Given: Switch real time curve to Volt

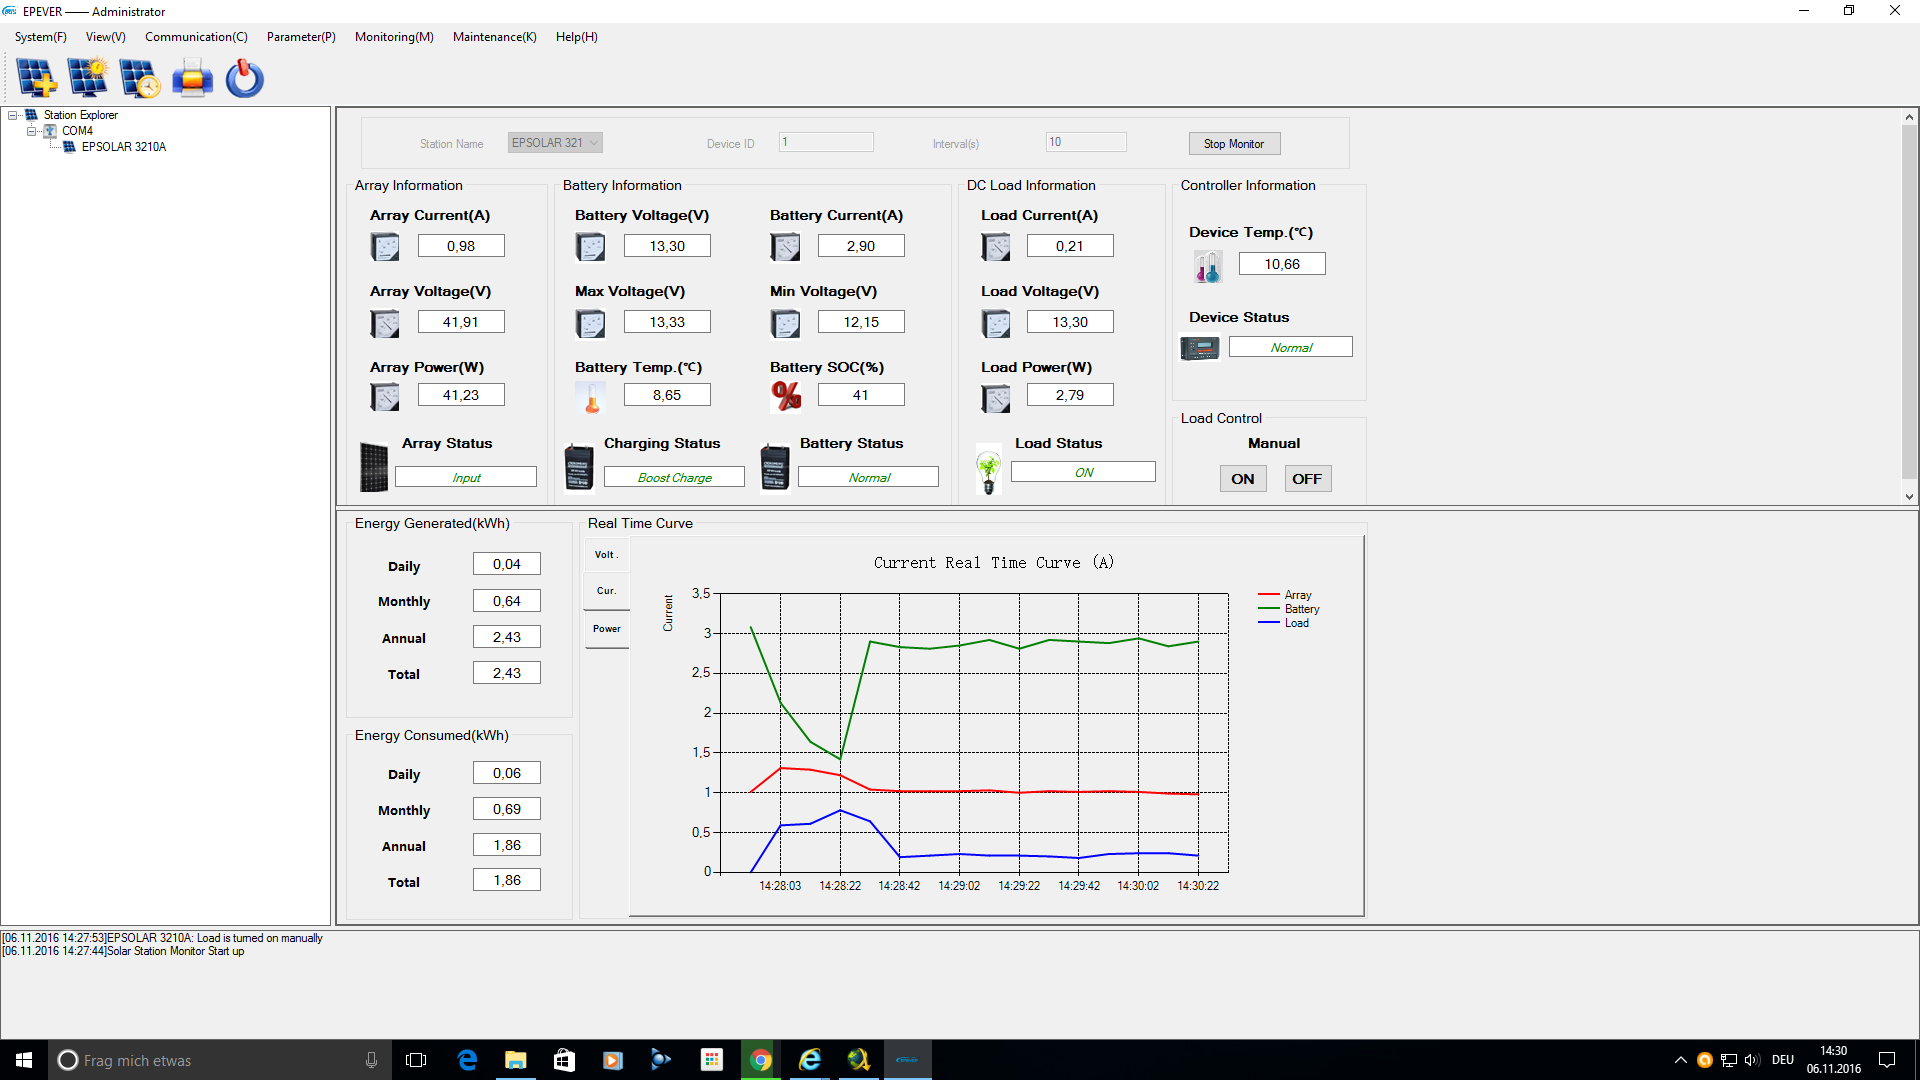Looking at the screenshot, I should [x=606, y=555].
